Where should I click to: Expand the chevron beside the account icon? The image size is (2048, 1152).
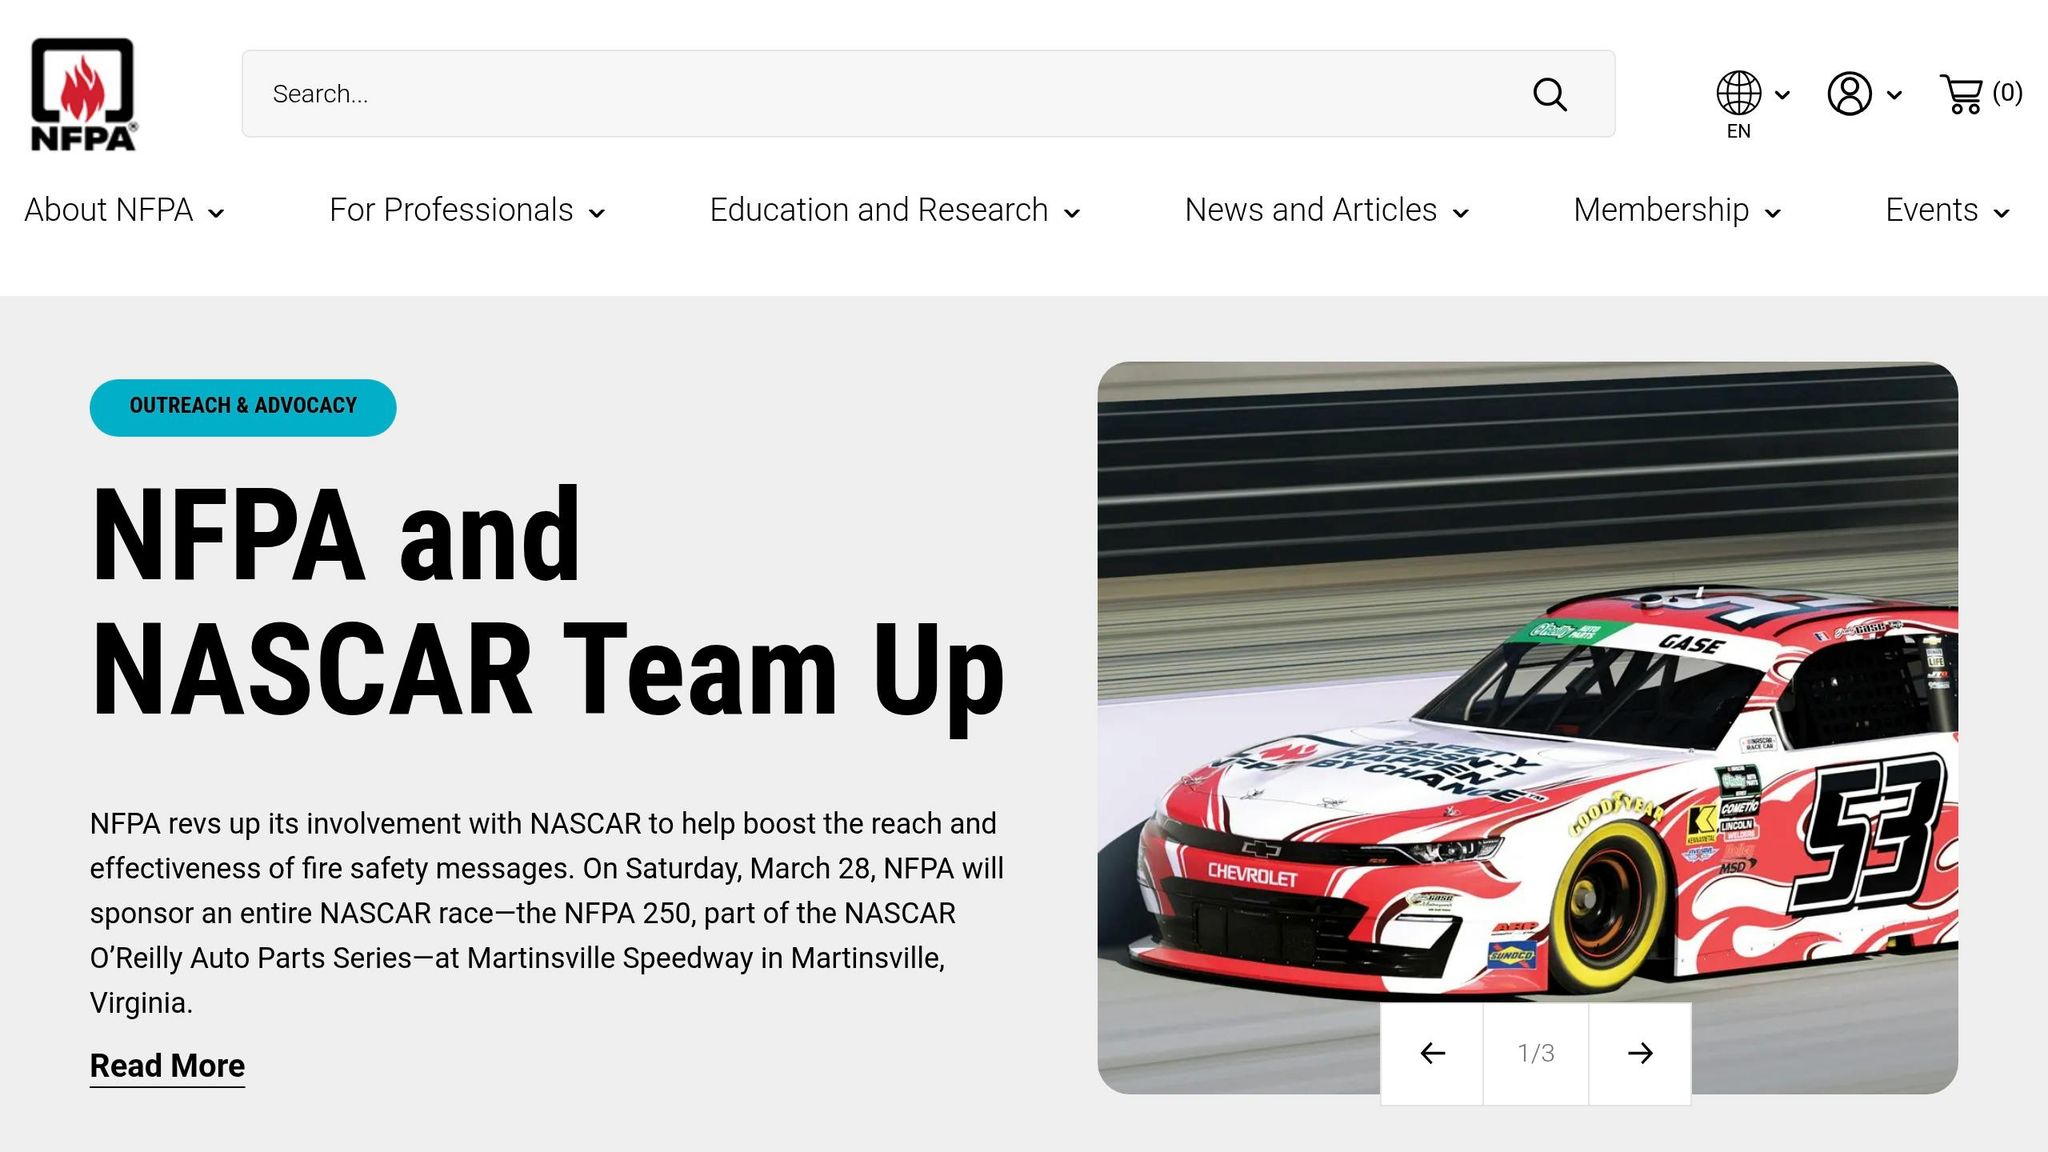point(1893,95)
